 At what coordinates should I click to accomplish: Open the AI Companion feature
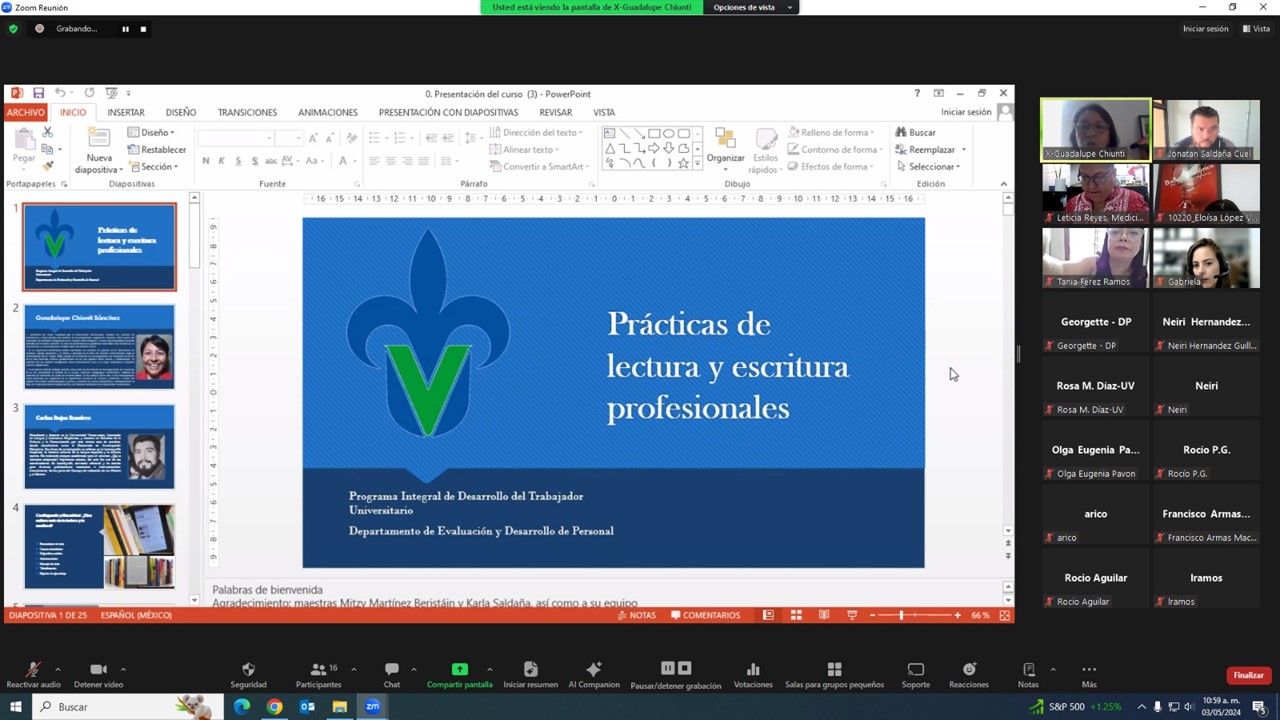[593, 670]
